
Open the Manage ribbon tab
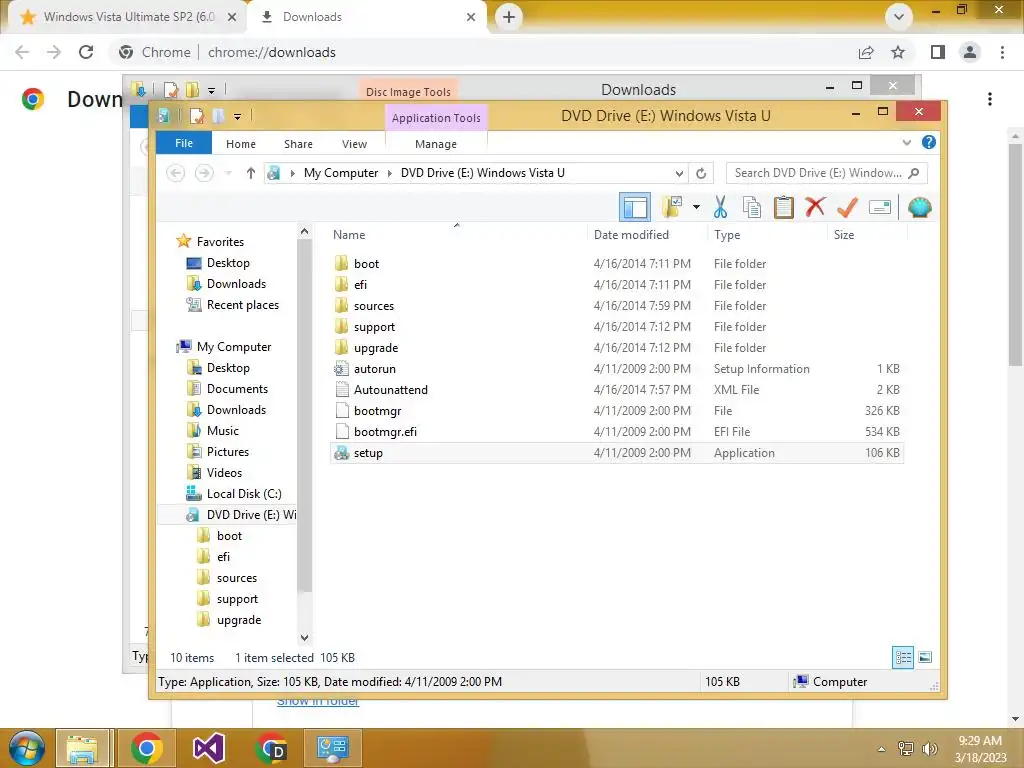pos(436,144)
